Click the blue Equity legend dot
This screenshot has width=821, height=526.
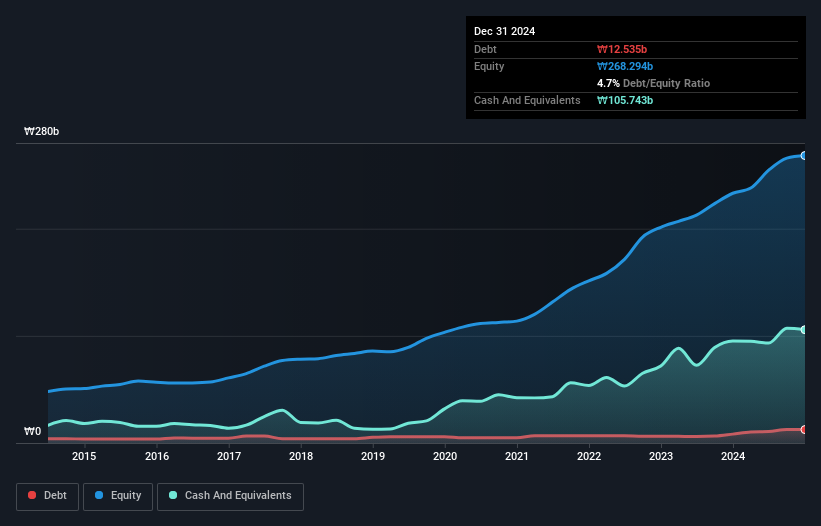point(99,495)
